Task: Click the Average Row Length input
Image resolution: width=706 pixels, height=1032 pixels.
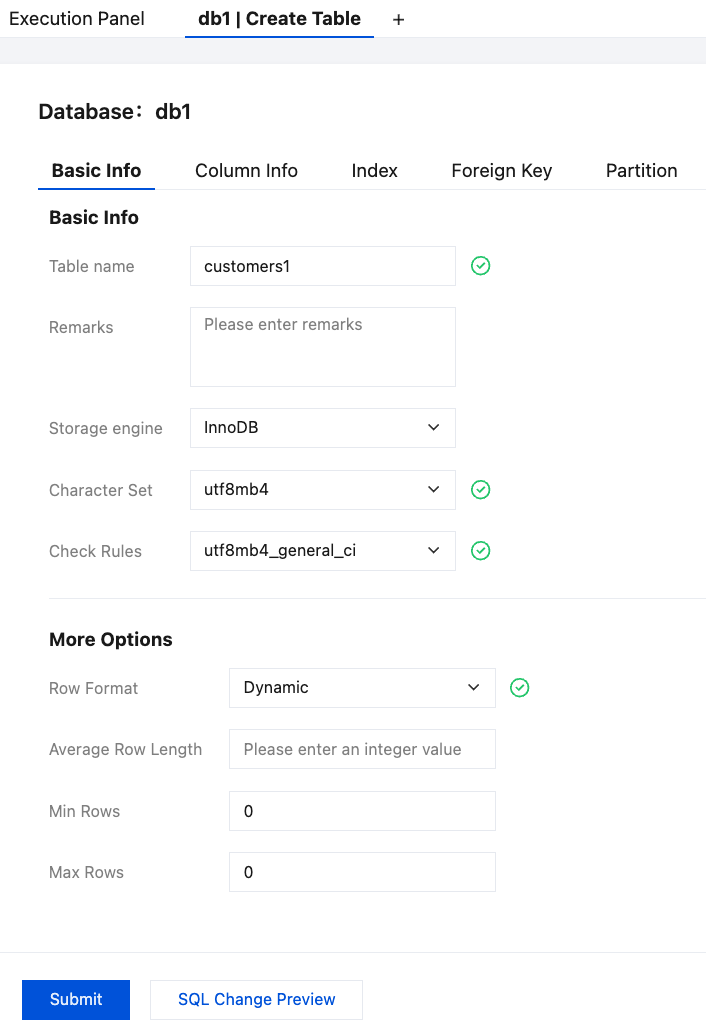Action: [362, 749]
